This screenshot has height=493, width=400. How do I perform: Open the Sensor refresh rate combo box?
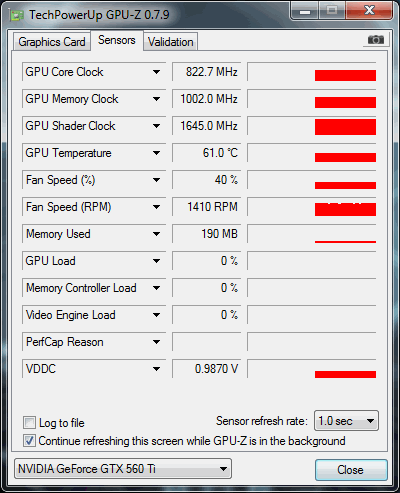tap(346, 421)
